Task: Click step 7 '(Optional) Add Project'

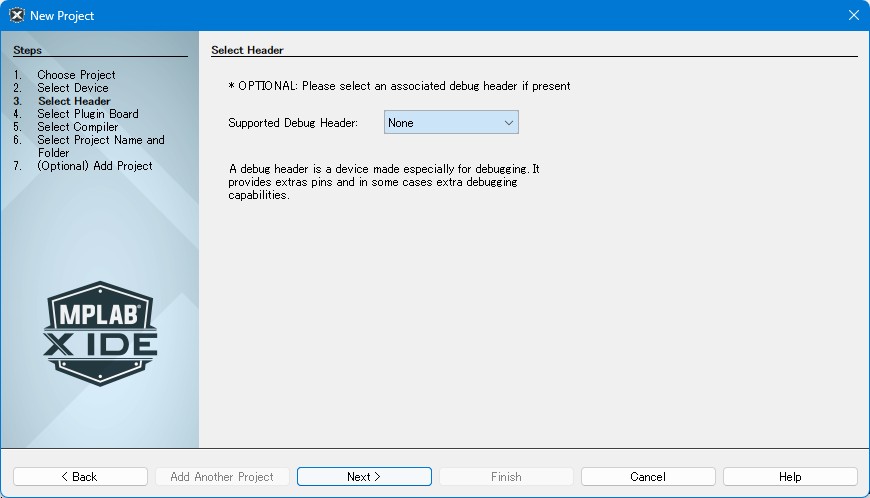Action: pyautogui.click(x=95, y=166)
